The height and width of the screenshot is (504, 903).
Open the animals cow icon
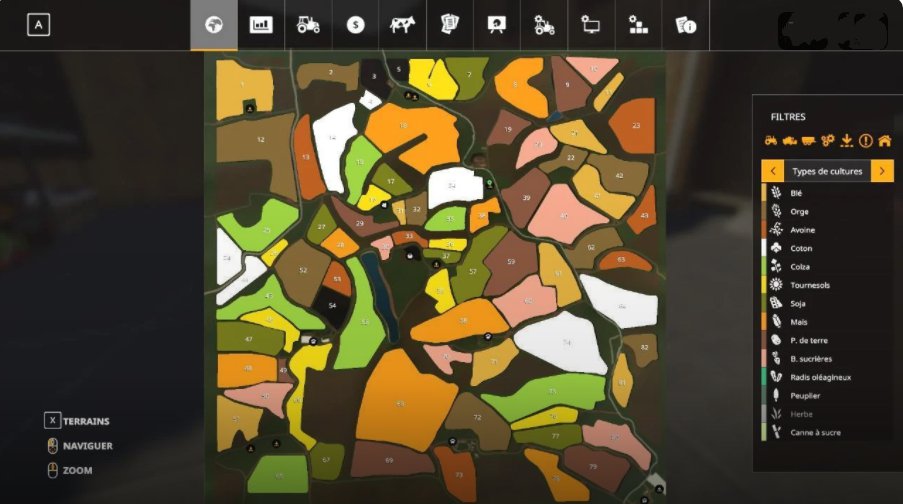tap(402, 26)
